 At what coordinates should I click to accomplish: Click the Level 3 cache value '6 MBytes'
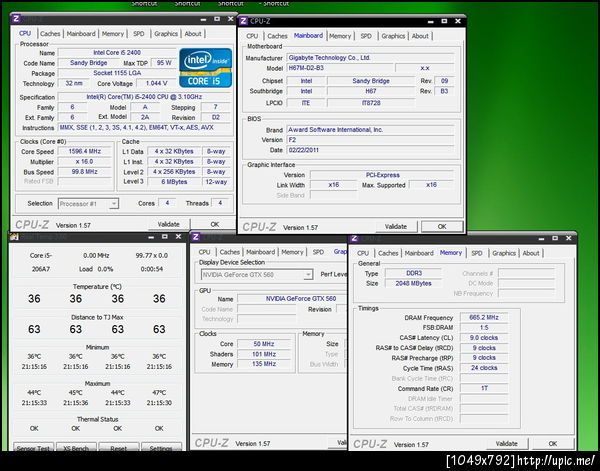[x=174, y=182]
